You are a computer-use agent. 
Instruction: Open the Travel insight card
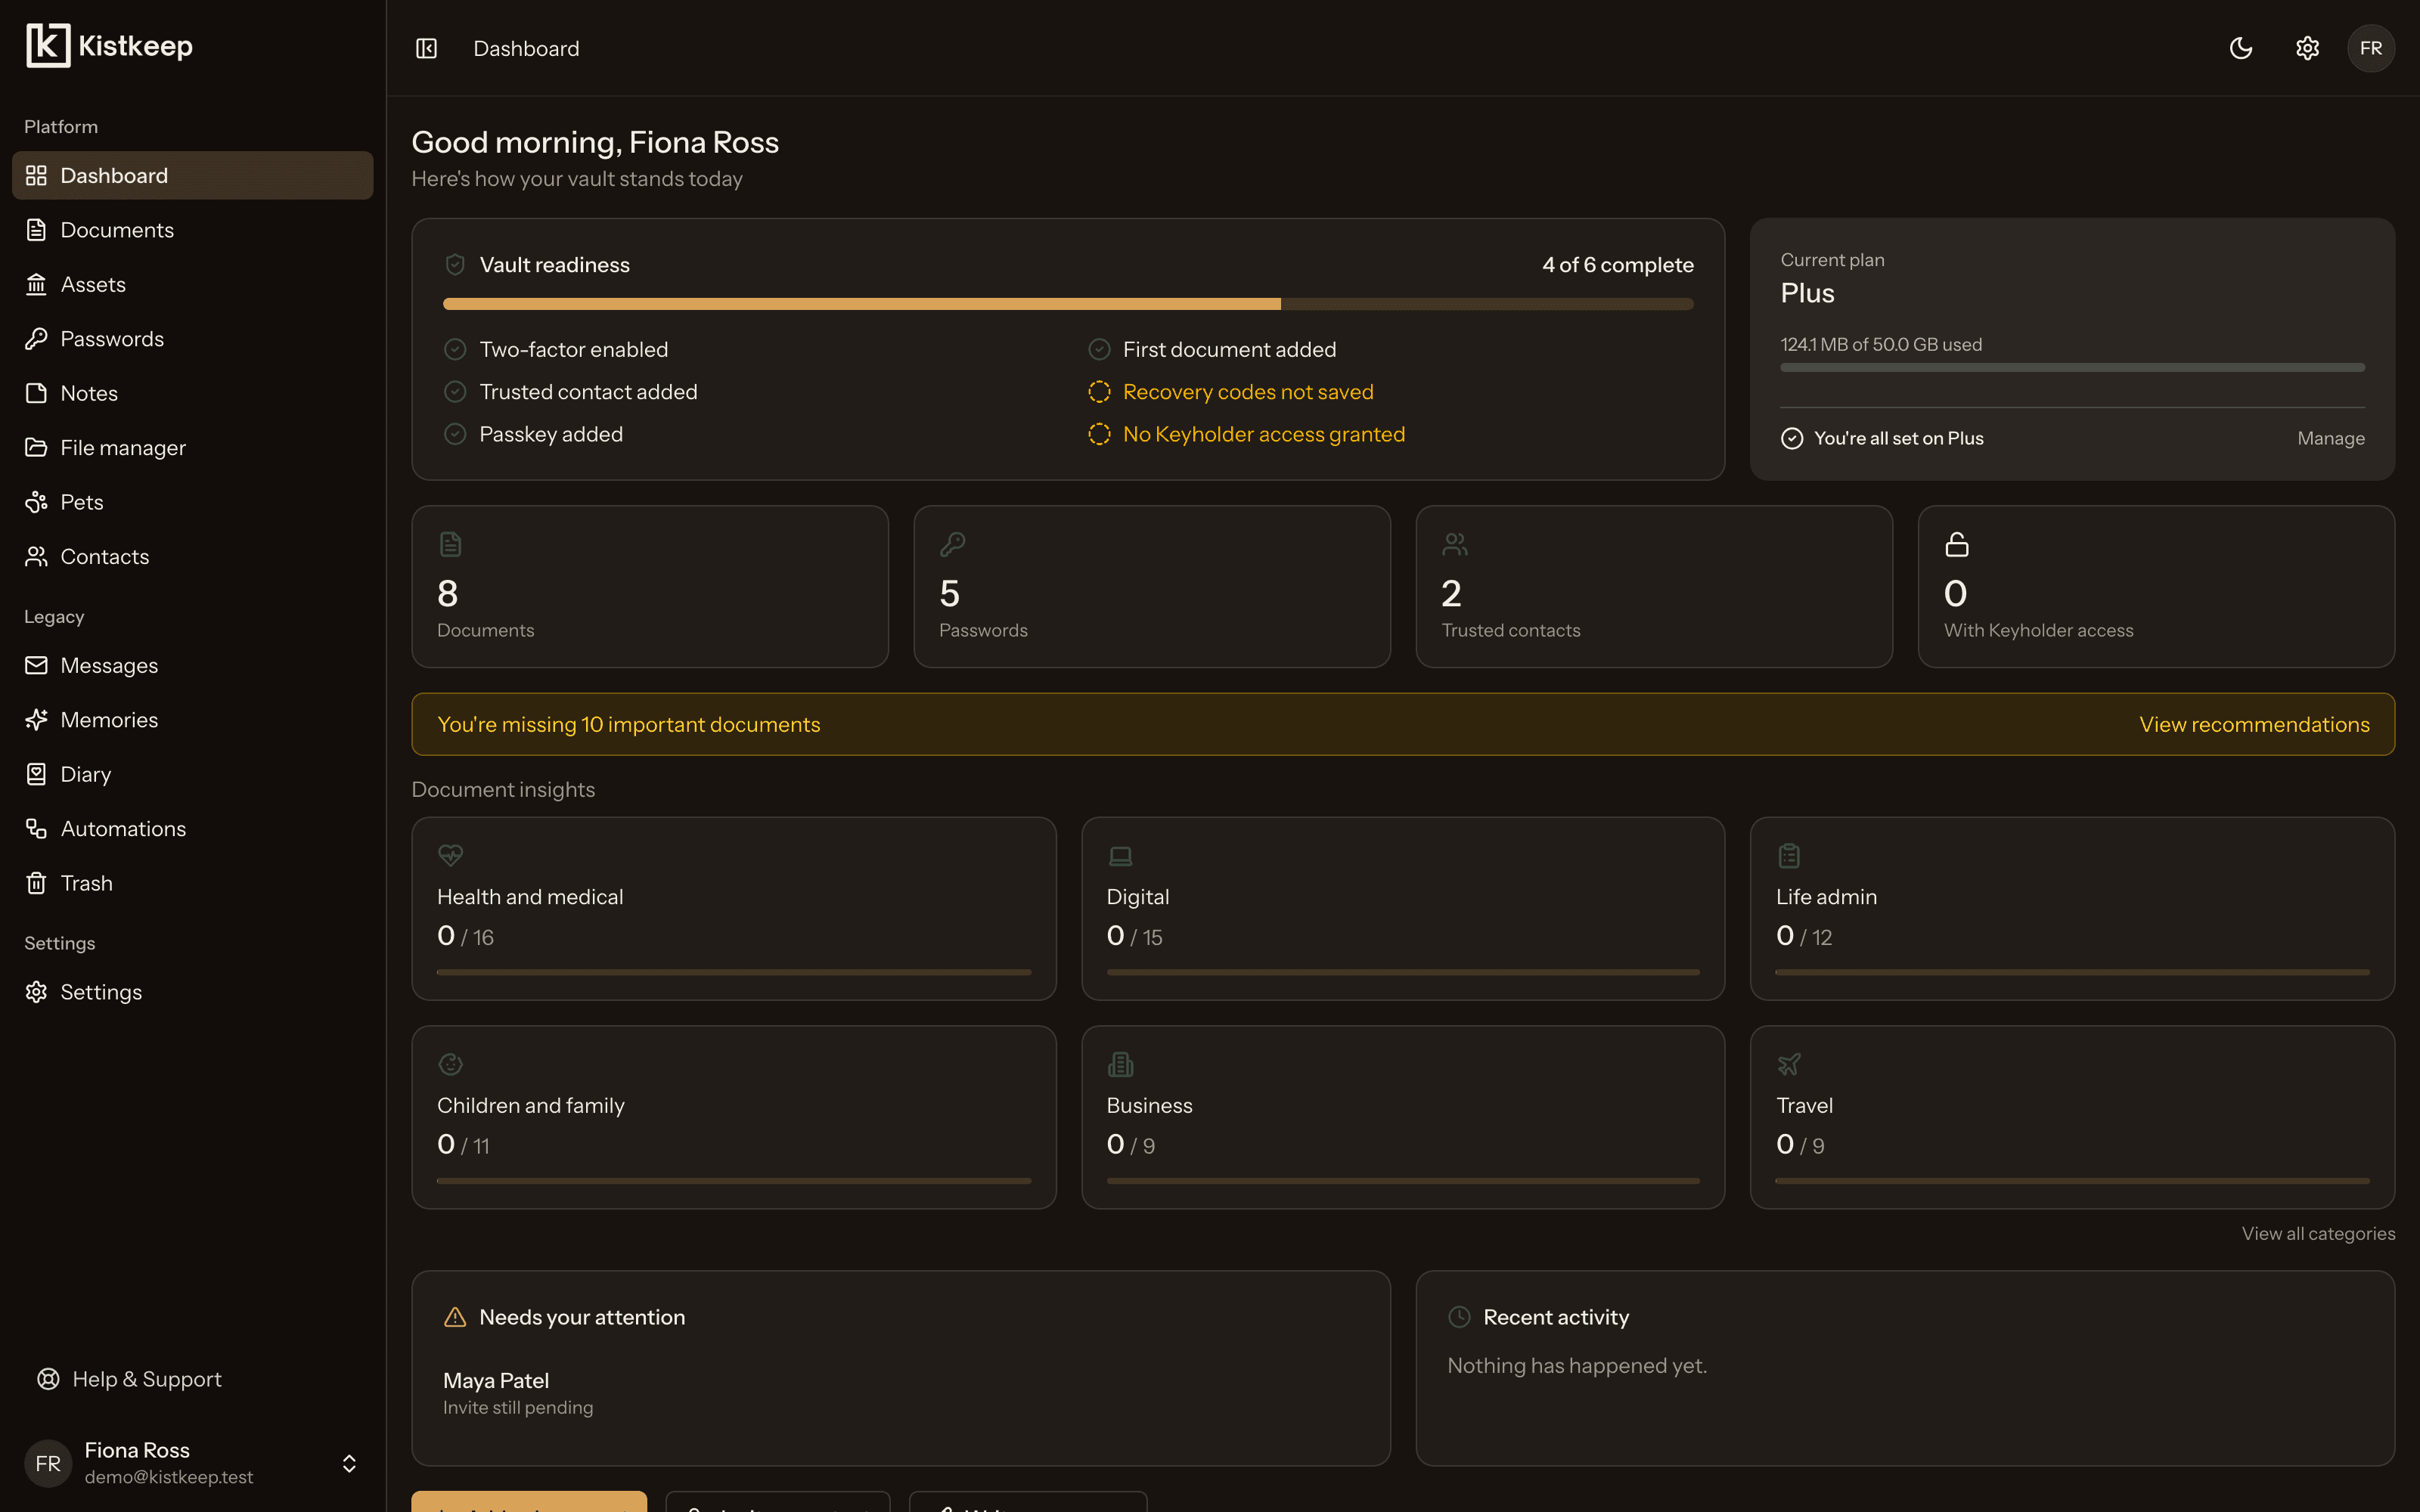(2072, 1117)
